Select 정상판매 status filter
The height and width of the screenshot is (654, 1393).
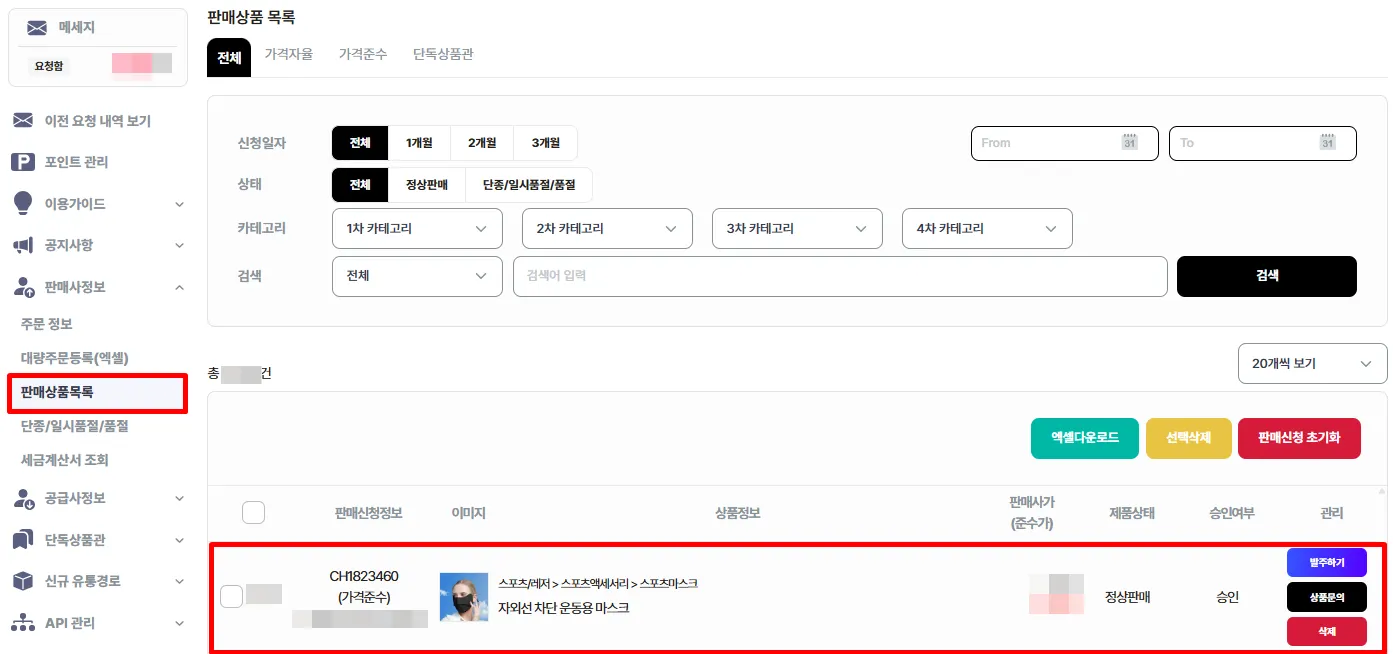point(427,185)
